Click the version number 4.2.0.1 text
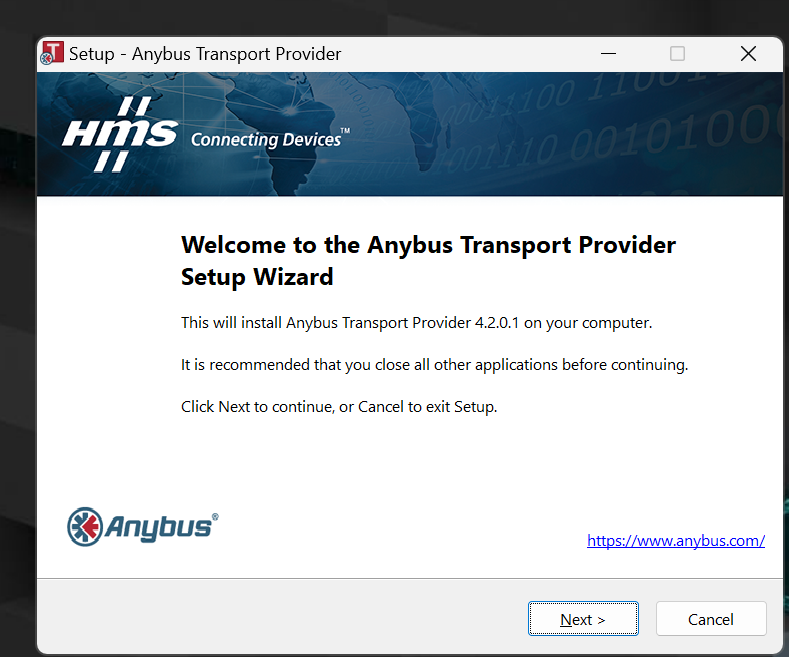The height and width of the screenshot is (657, 789). (x=497, y=322)
